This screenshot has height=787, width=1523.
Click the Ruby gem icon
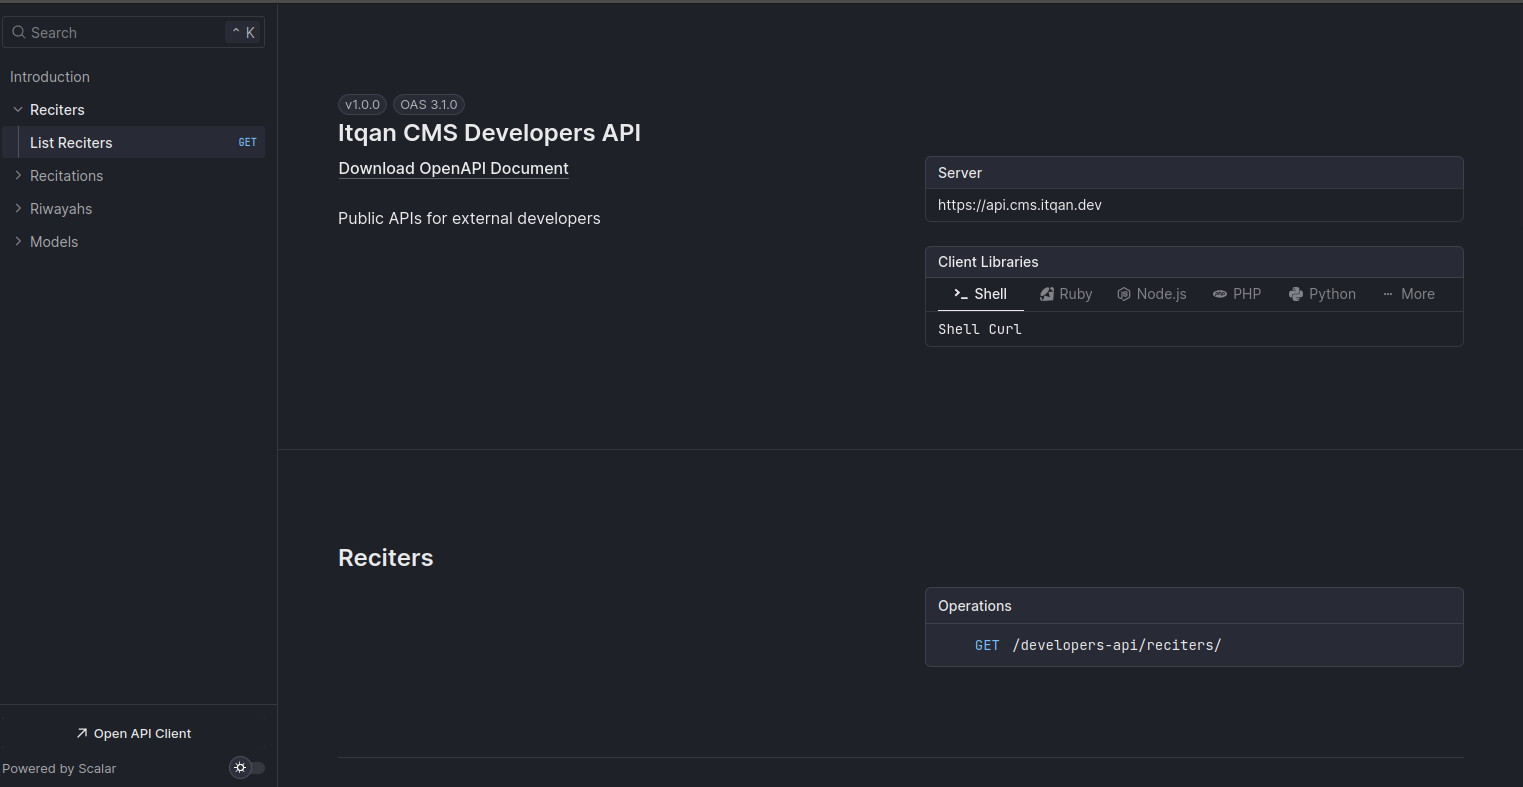(x=1047, y=294)
